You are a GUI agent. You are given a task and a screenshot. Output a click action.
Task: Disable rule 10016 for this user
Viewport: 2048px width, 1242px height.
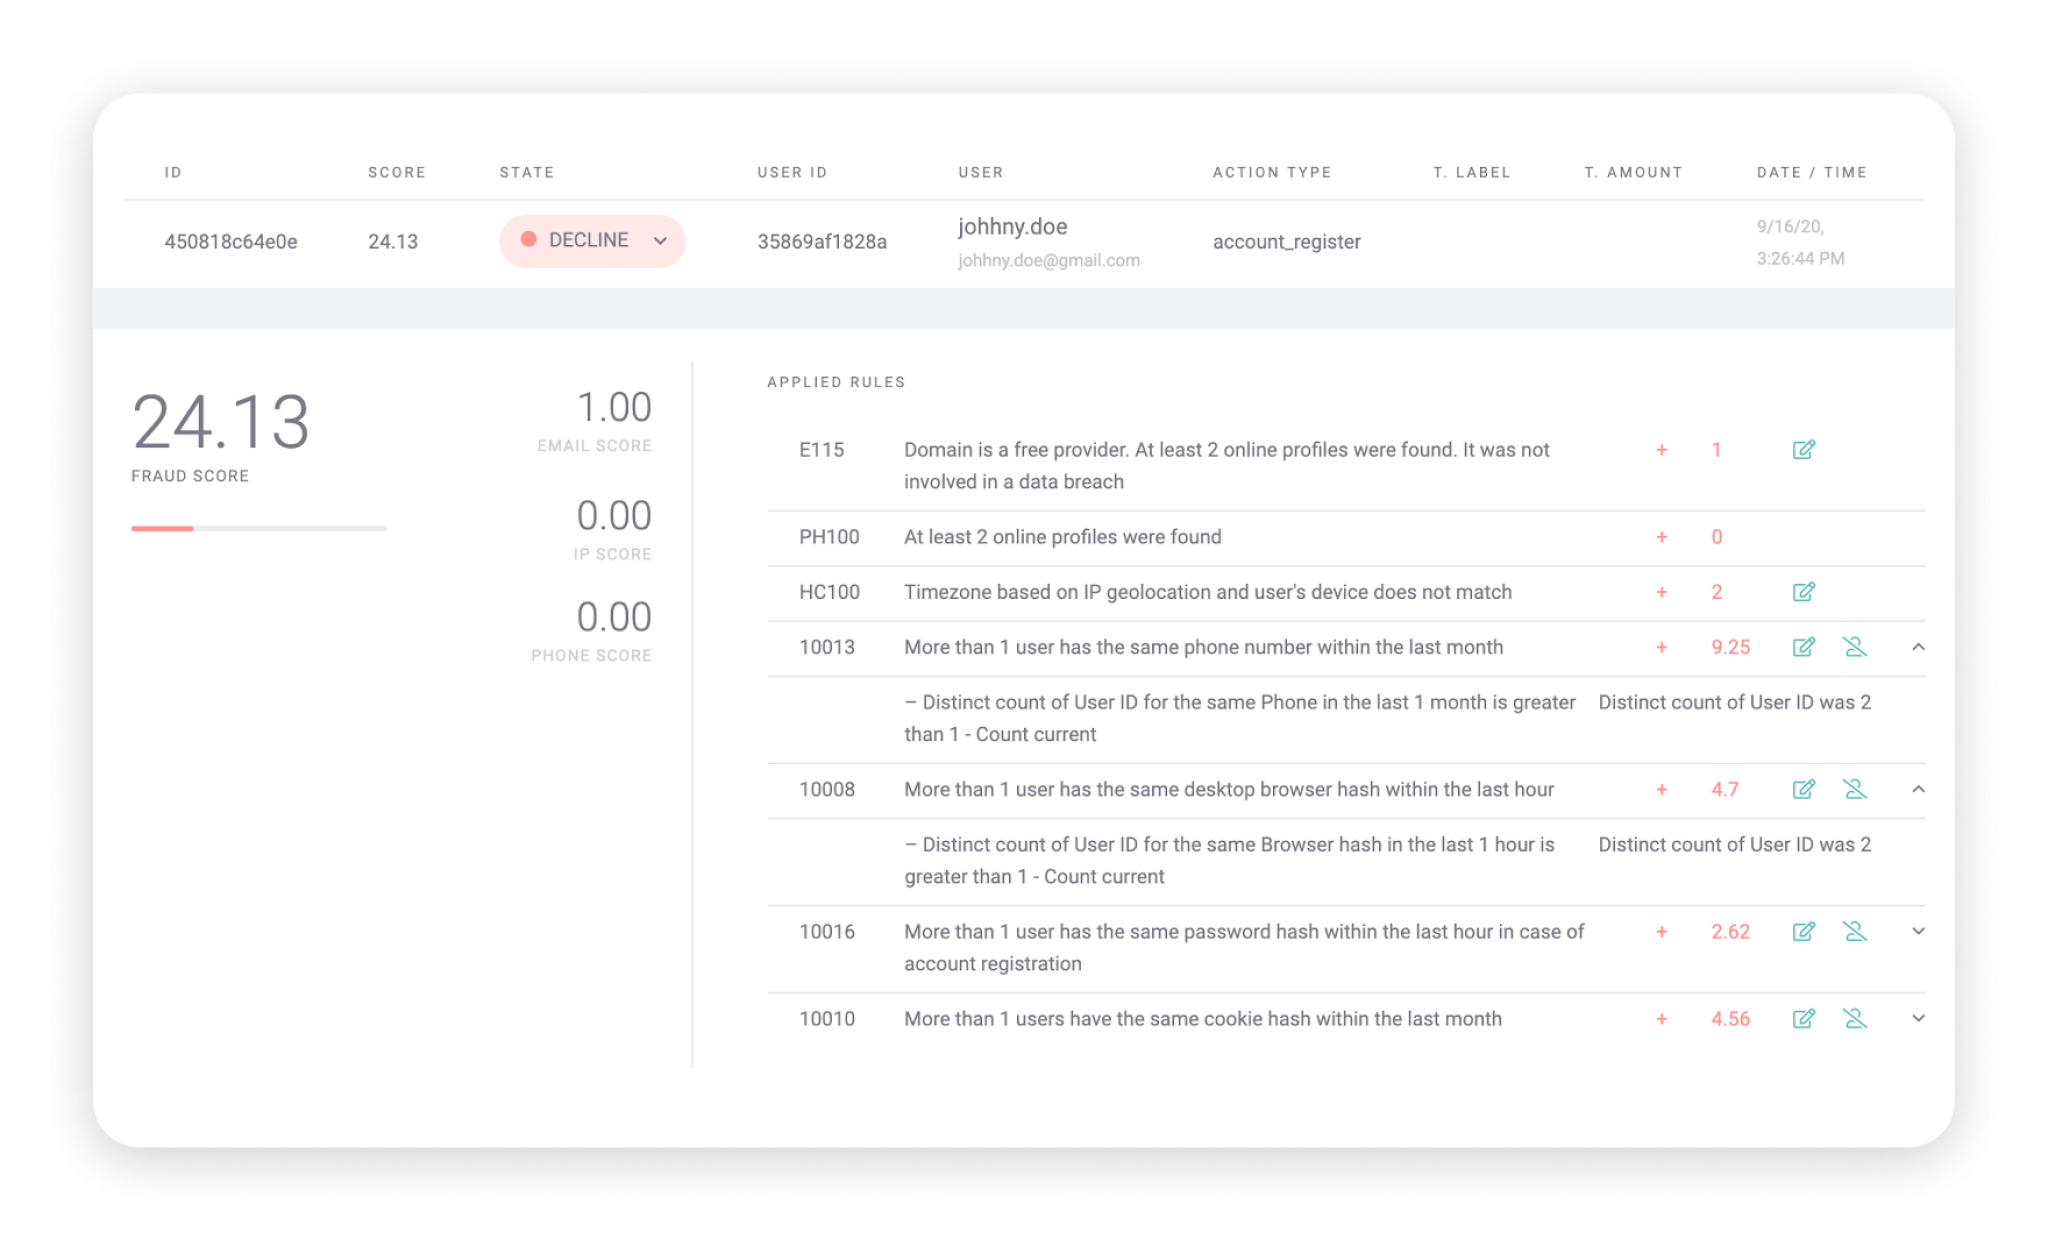[x=1855, y=932]
